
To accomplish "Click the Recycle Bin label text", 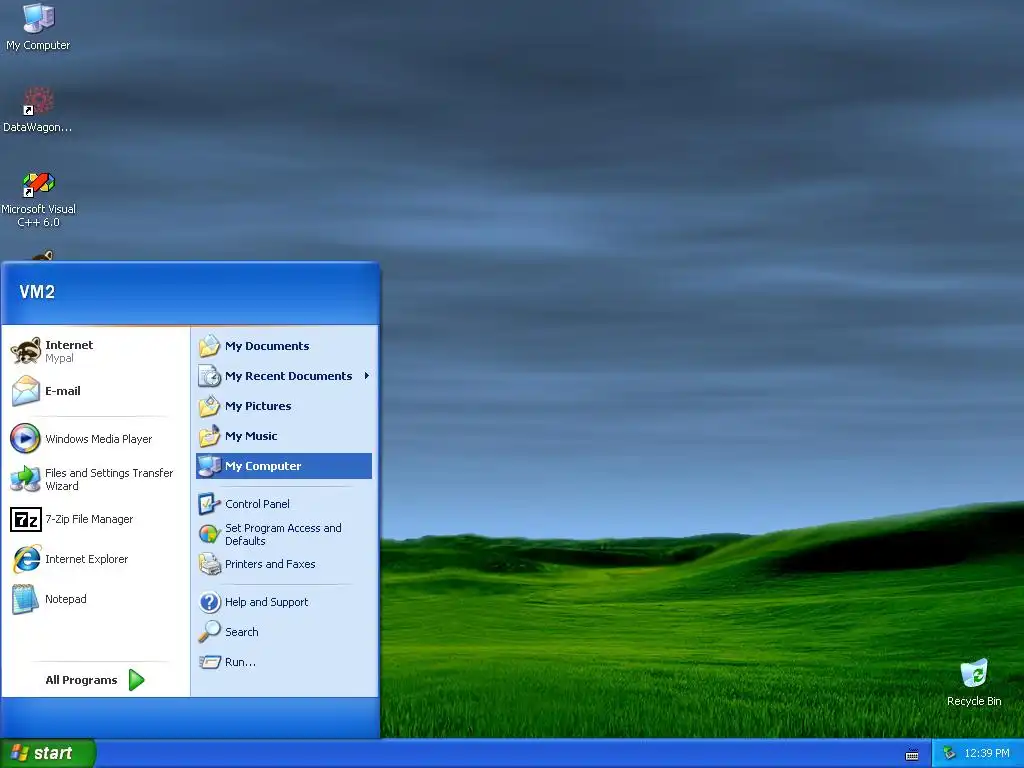I will (974, 701).
